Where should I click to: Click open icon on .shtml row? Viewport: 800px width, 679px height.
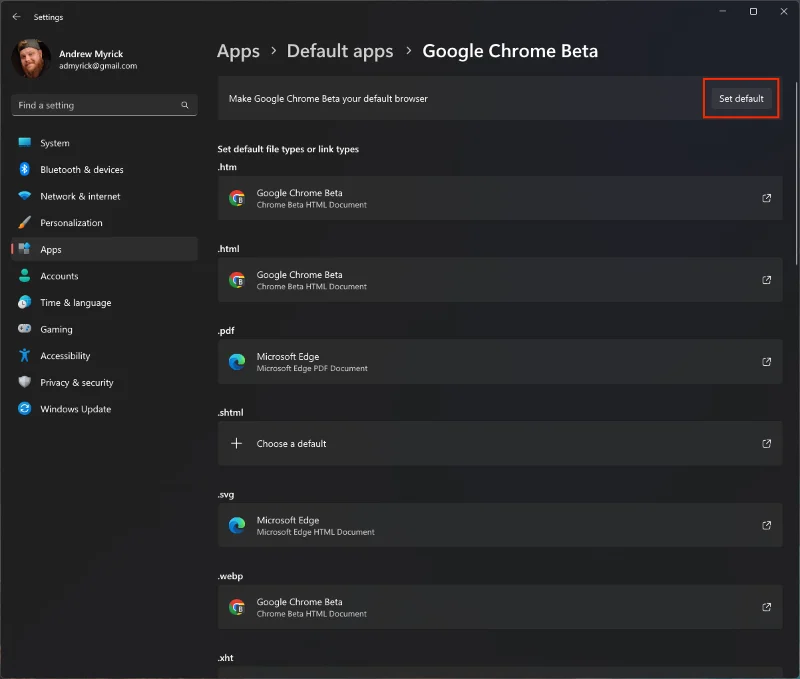point(766,443)
